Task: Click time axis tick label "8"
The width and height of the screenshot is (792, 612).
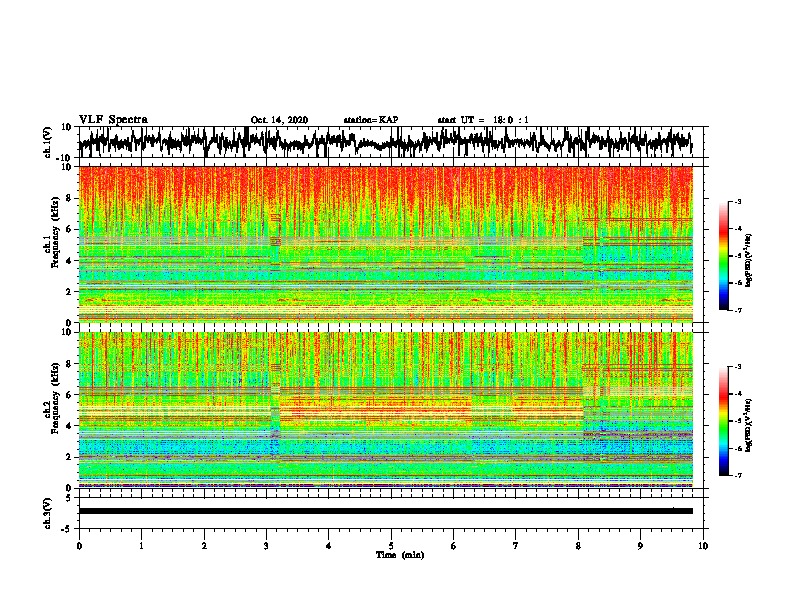Action: pyautogui.click(x=578, y=546)
